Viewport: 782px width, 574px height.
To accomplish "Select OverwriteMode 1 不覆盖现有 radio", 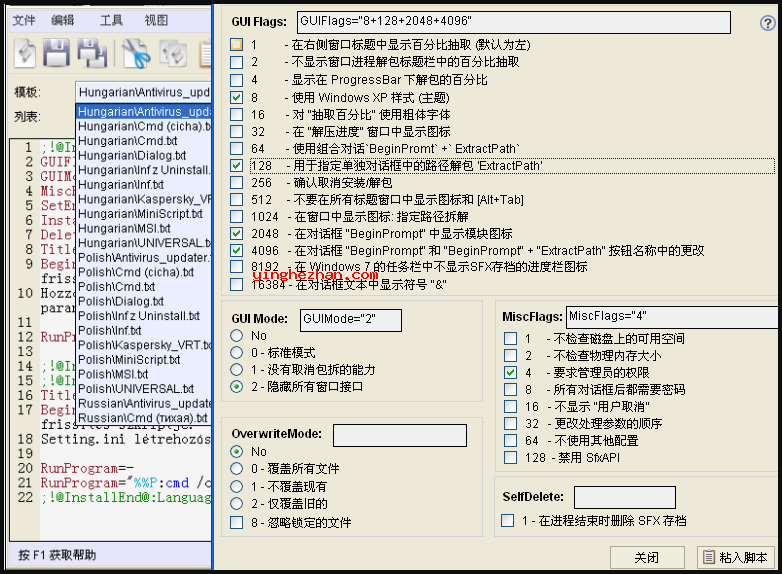I will click(236, 487).
